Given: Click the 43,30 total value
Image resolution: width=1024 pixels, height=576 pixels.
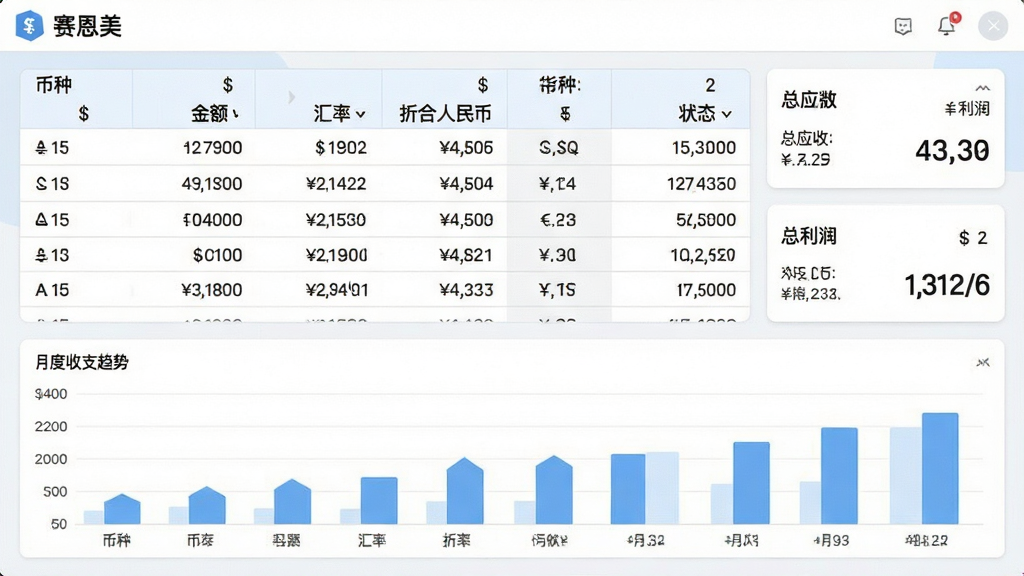Looking at the screenshot, I should point(952,151).
